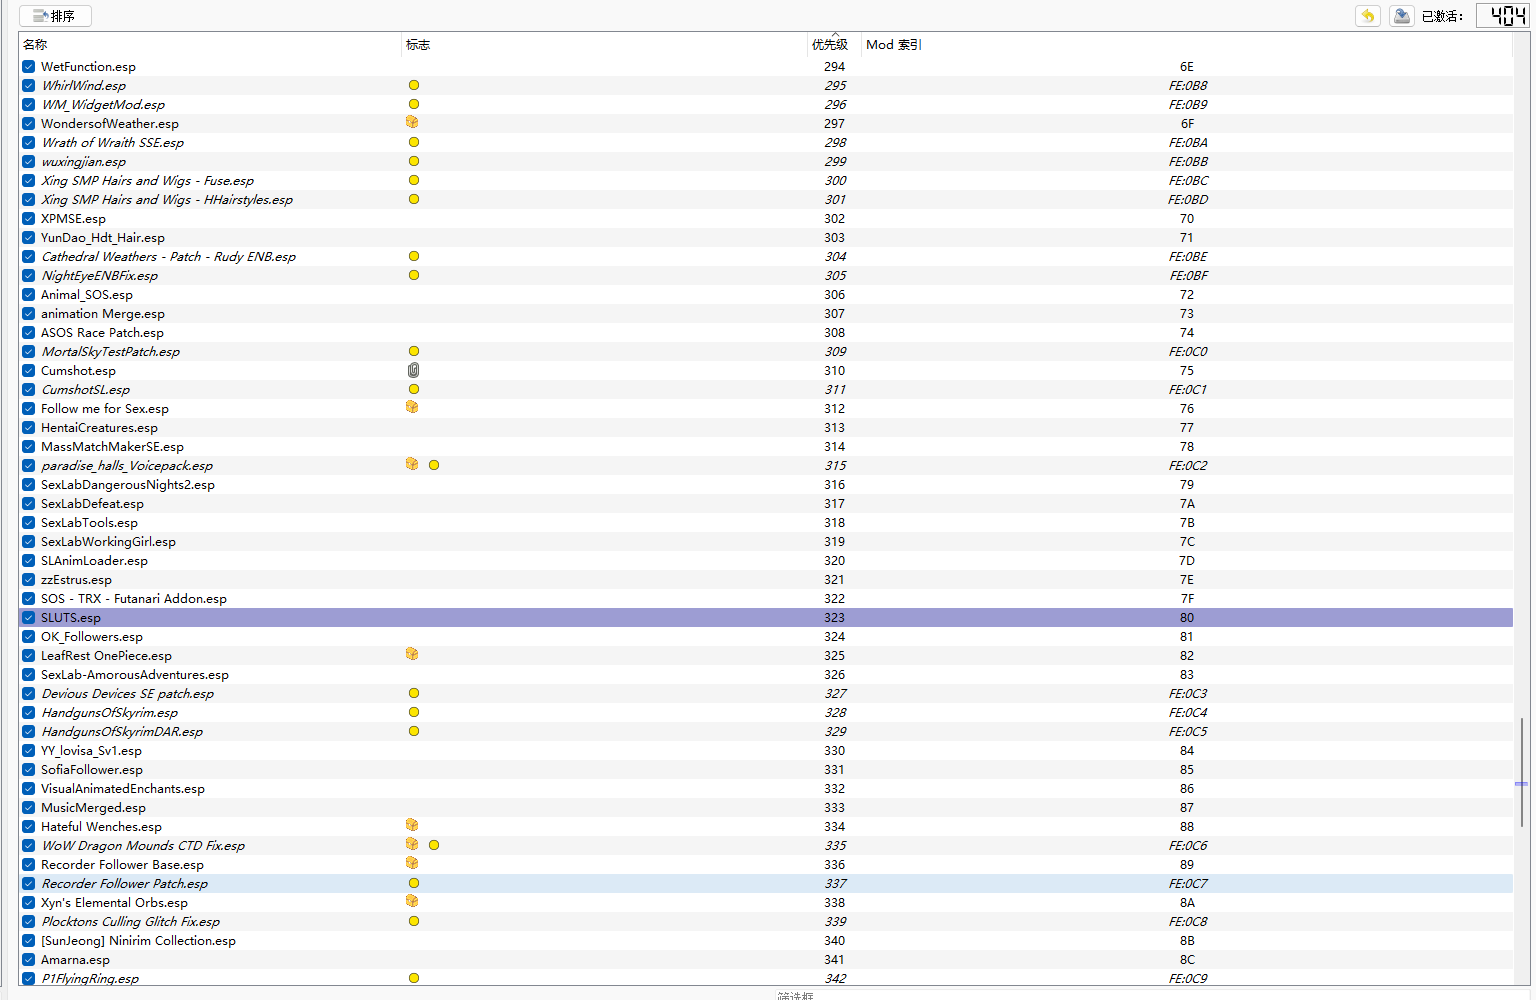Select MassMatchMakerSE.esp row
This screenshot has height=1000, width=1536.
tap(766, 447)
